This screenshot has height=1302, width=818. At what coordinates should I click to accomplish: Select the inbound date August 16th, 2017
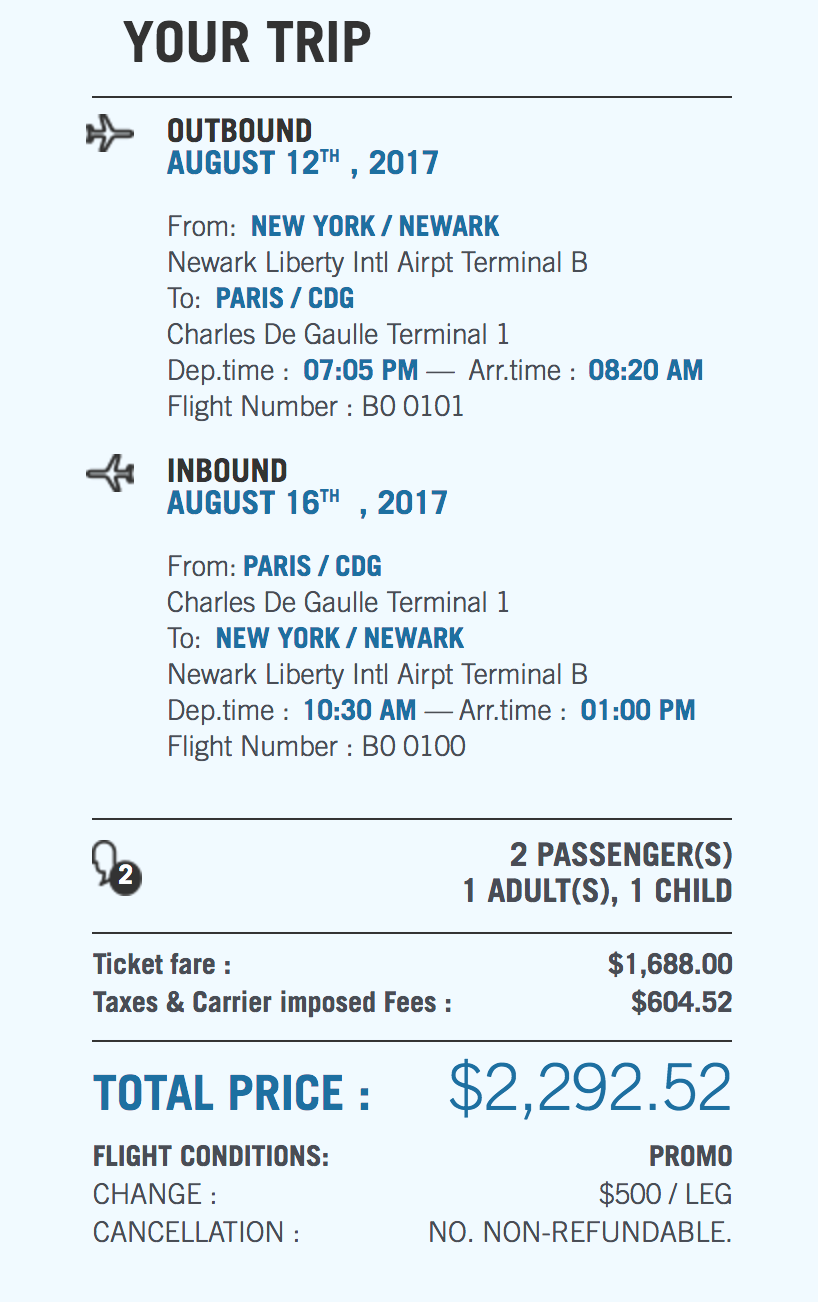tap(306, 503)
